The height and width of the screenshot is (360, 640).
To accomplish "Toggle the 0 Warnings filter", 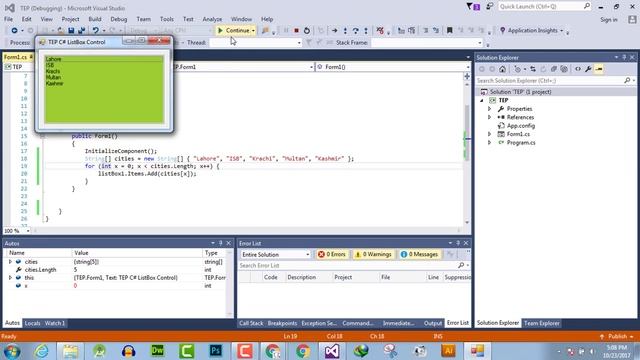I will 373,254.
